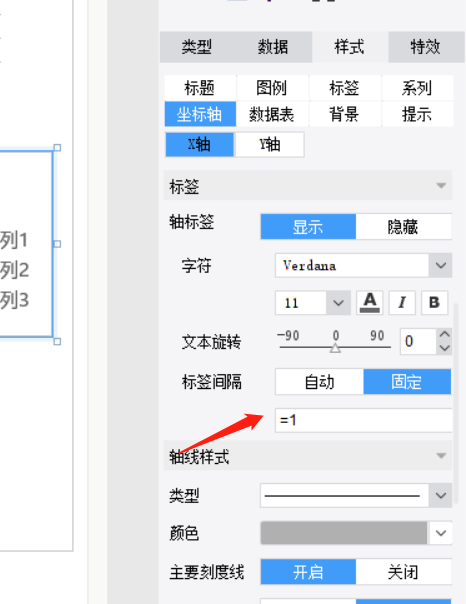Viewport: 466px width, 604px height.
Task: Open the 样式 tab
Action: (x=350, y=47)
